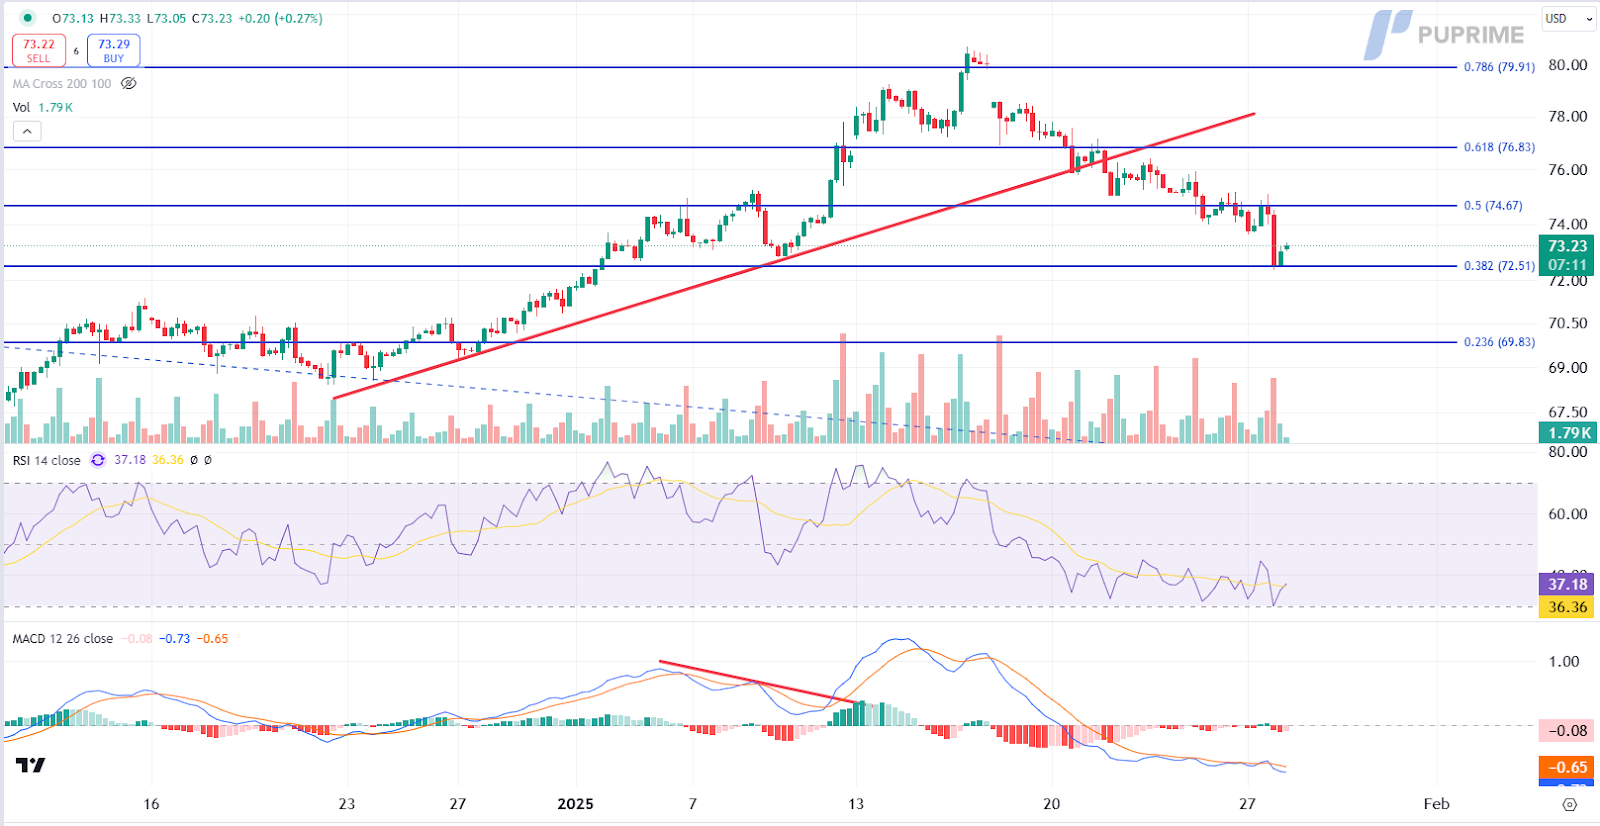
Task: Click the 70.50 price scale label
Action: (x=1567, y=323)
